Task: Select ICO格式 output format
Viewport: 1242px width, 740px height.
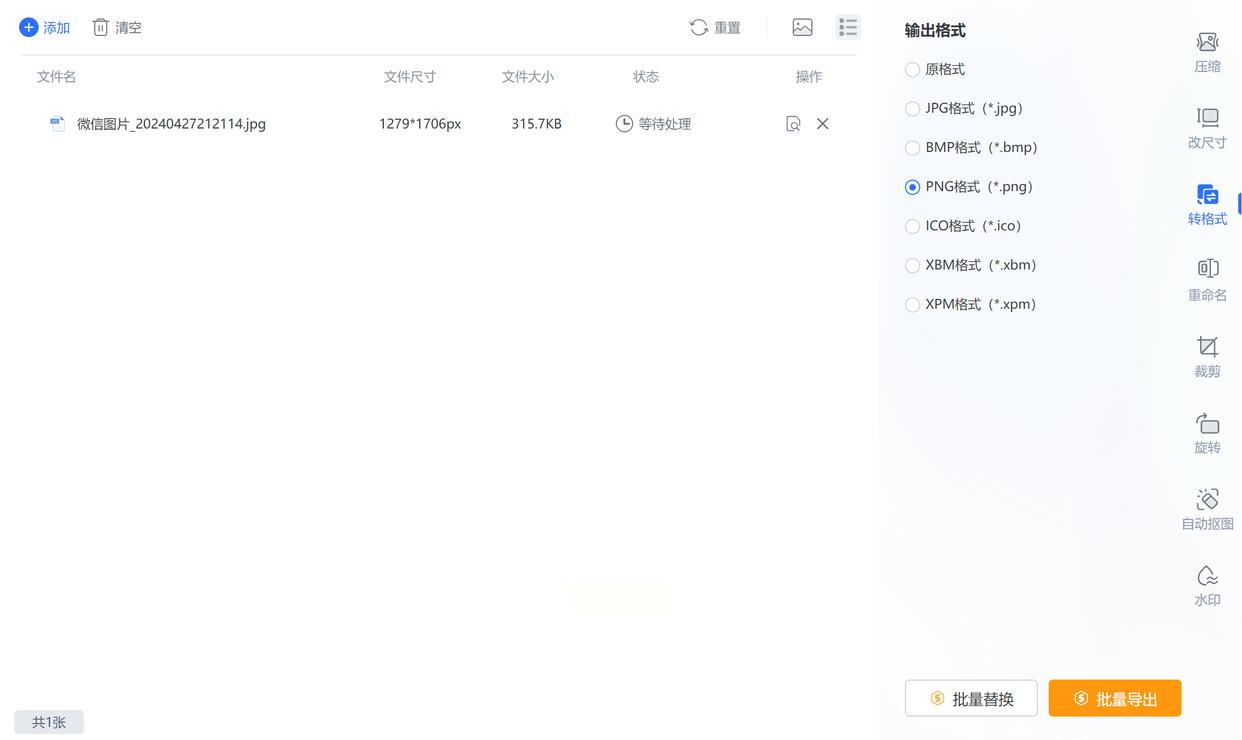Action: [912, 227]
